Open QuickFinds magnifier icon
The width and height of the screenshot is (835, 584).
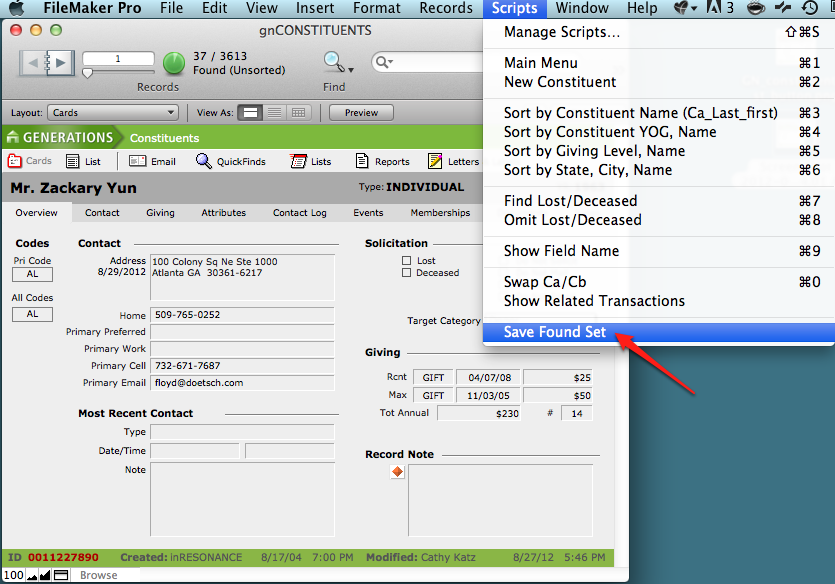(x=204, y=161)
